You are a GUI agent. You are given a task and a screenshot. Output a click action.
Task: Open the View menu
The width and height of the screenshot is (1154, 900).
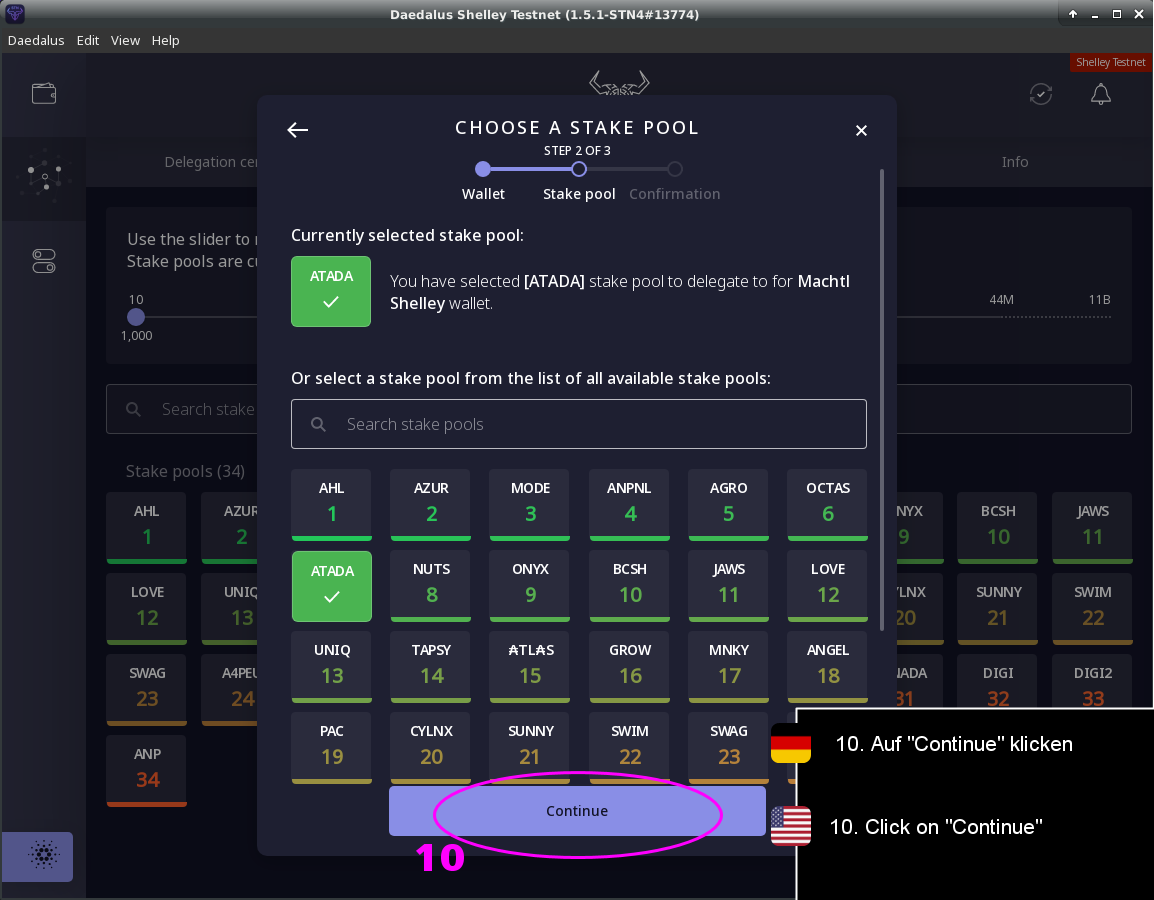pyautogui.click(x=125, y=40)
